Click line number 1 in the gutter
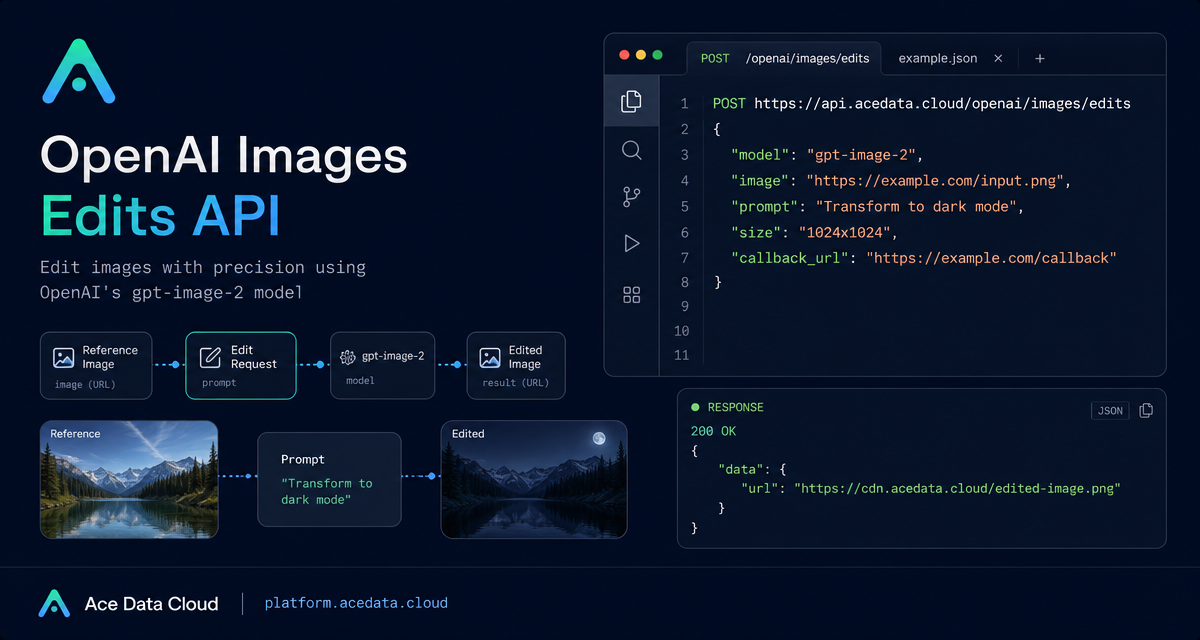The height and width of the screenshot is (640, 1200). pyautogui.click(x=684, y=103)
